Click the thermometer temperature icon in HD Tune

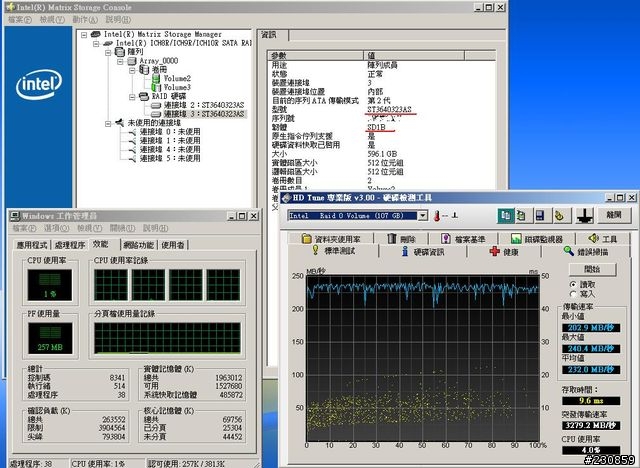pos(437,216)
